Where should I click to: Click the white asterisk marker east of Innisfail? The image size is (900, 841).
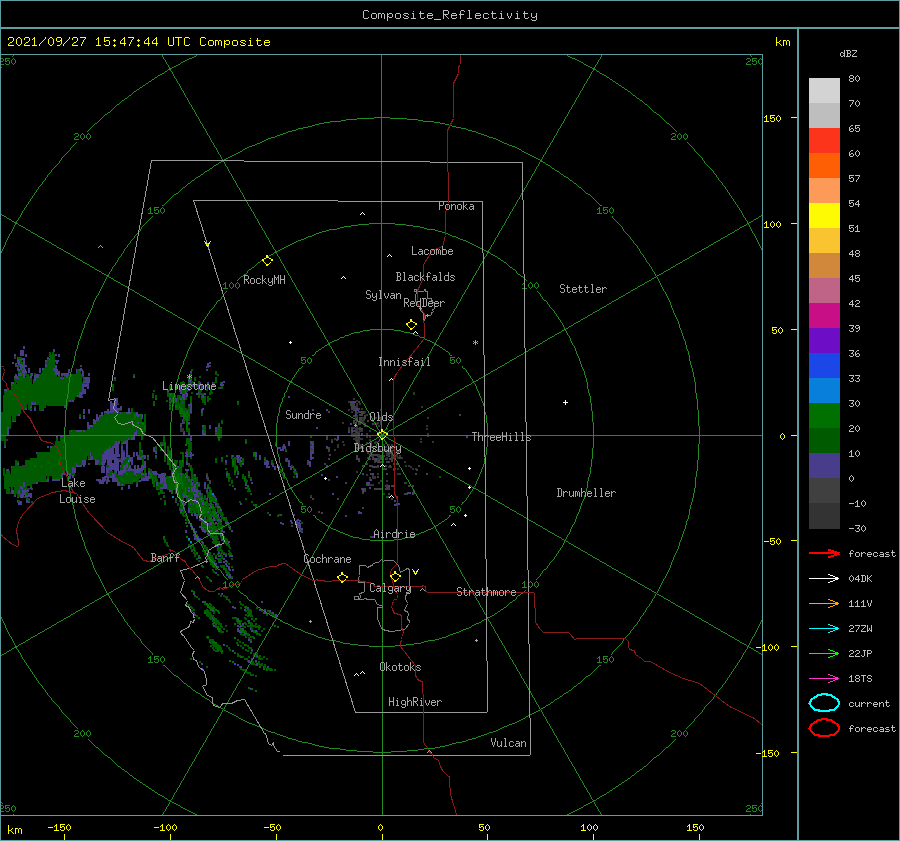click(x=475, y=343)
